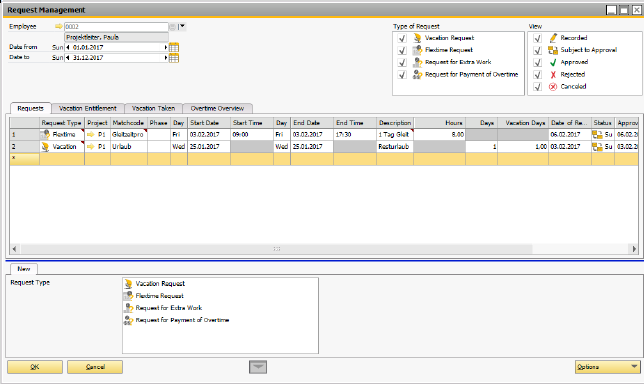Click the OK button

tap(35, 367)
